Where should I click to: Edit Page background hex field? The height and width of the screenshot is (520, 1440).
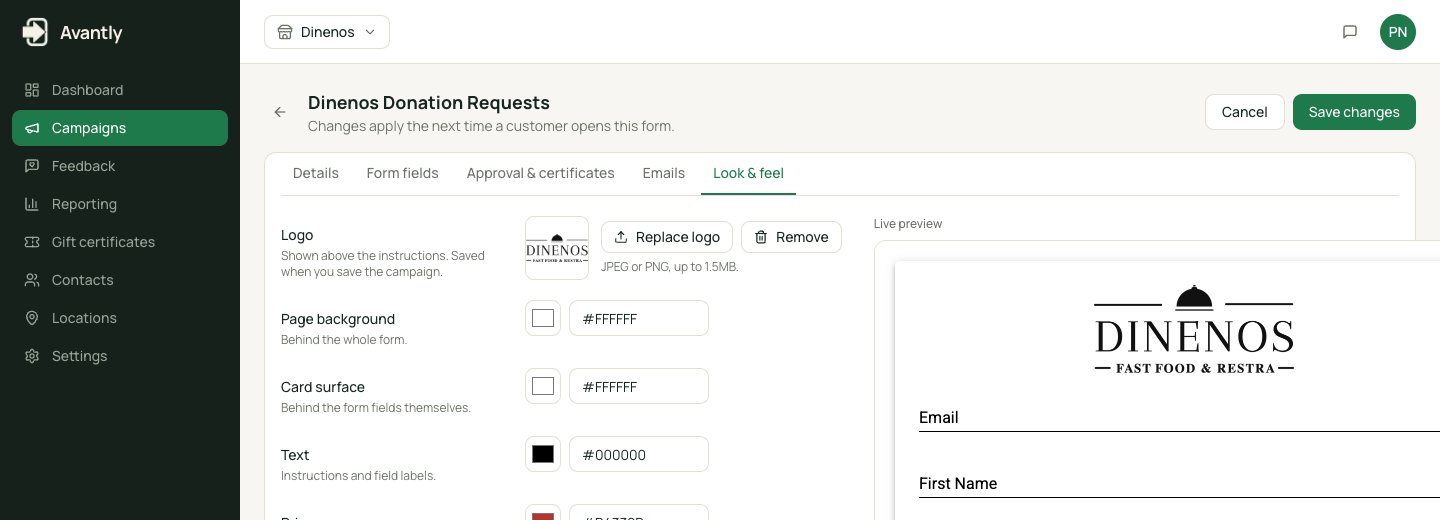pos(639,318)
